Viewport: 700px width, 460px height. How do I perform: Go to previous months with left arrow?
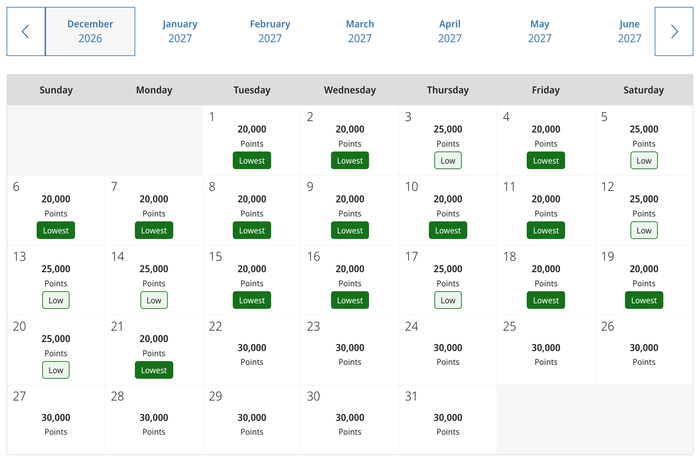click(26, 31)
